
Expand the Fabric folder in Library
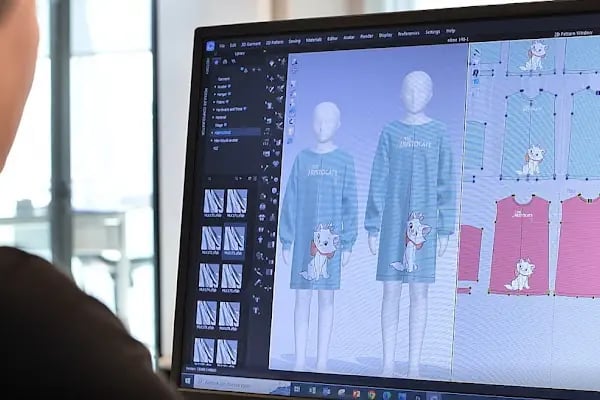215,102
